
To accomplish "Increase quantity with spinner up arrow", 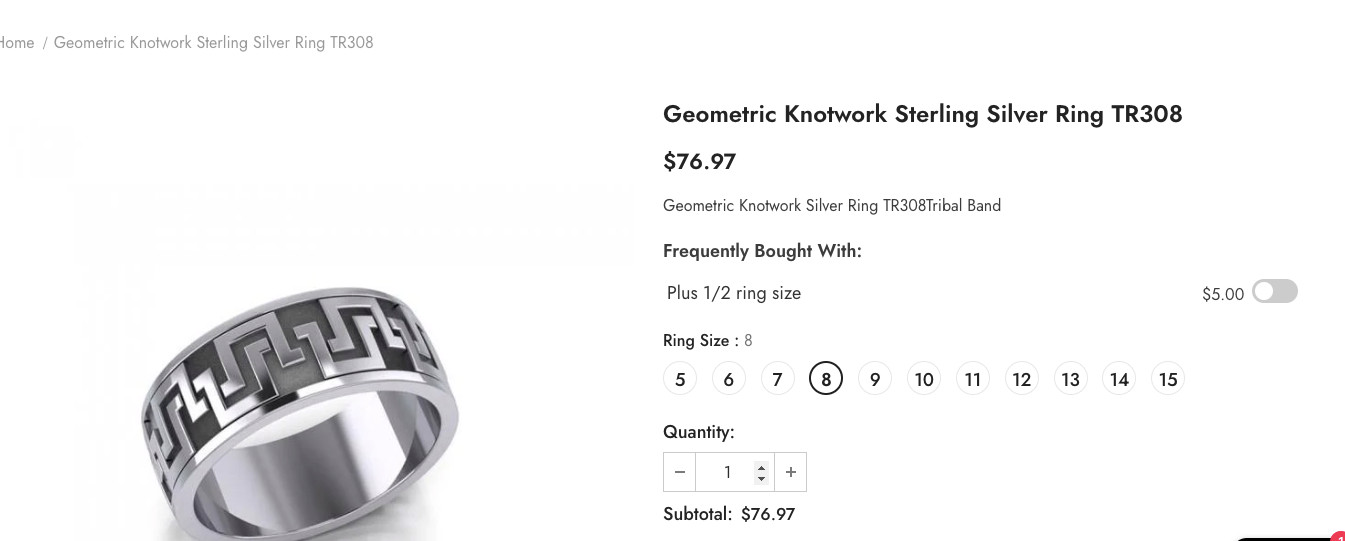I will pos(761,467).
